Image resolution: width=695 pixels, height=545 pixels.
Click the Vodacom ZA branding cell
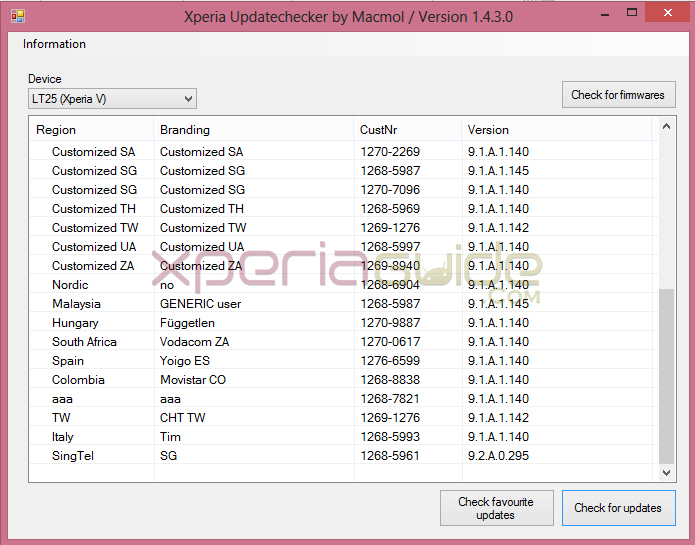(x=194, y=342)
